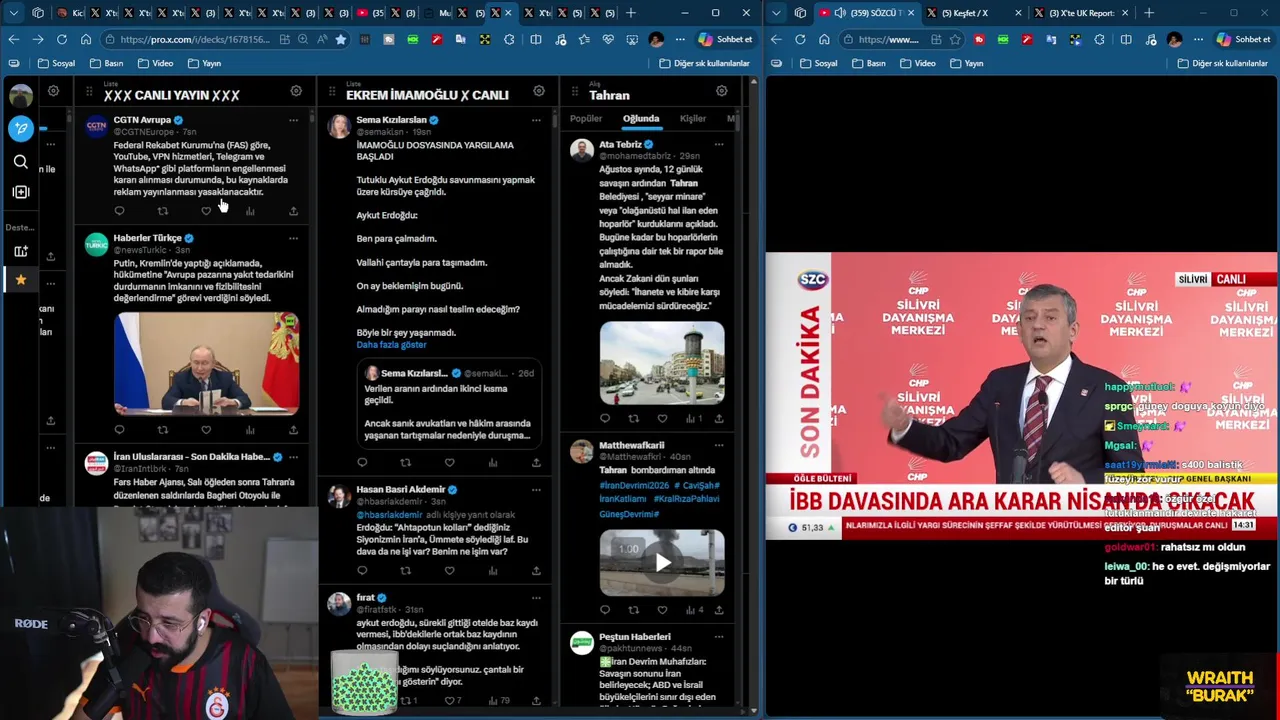This screenshot has height=720, width=1280.
Task: Share the Ata Tebriz post
Action: 719,418
